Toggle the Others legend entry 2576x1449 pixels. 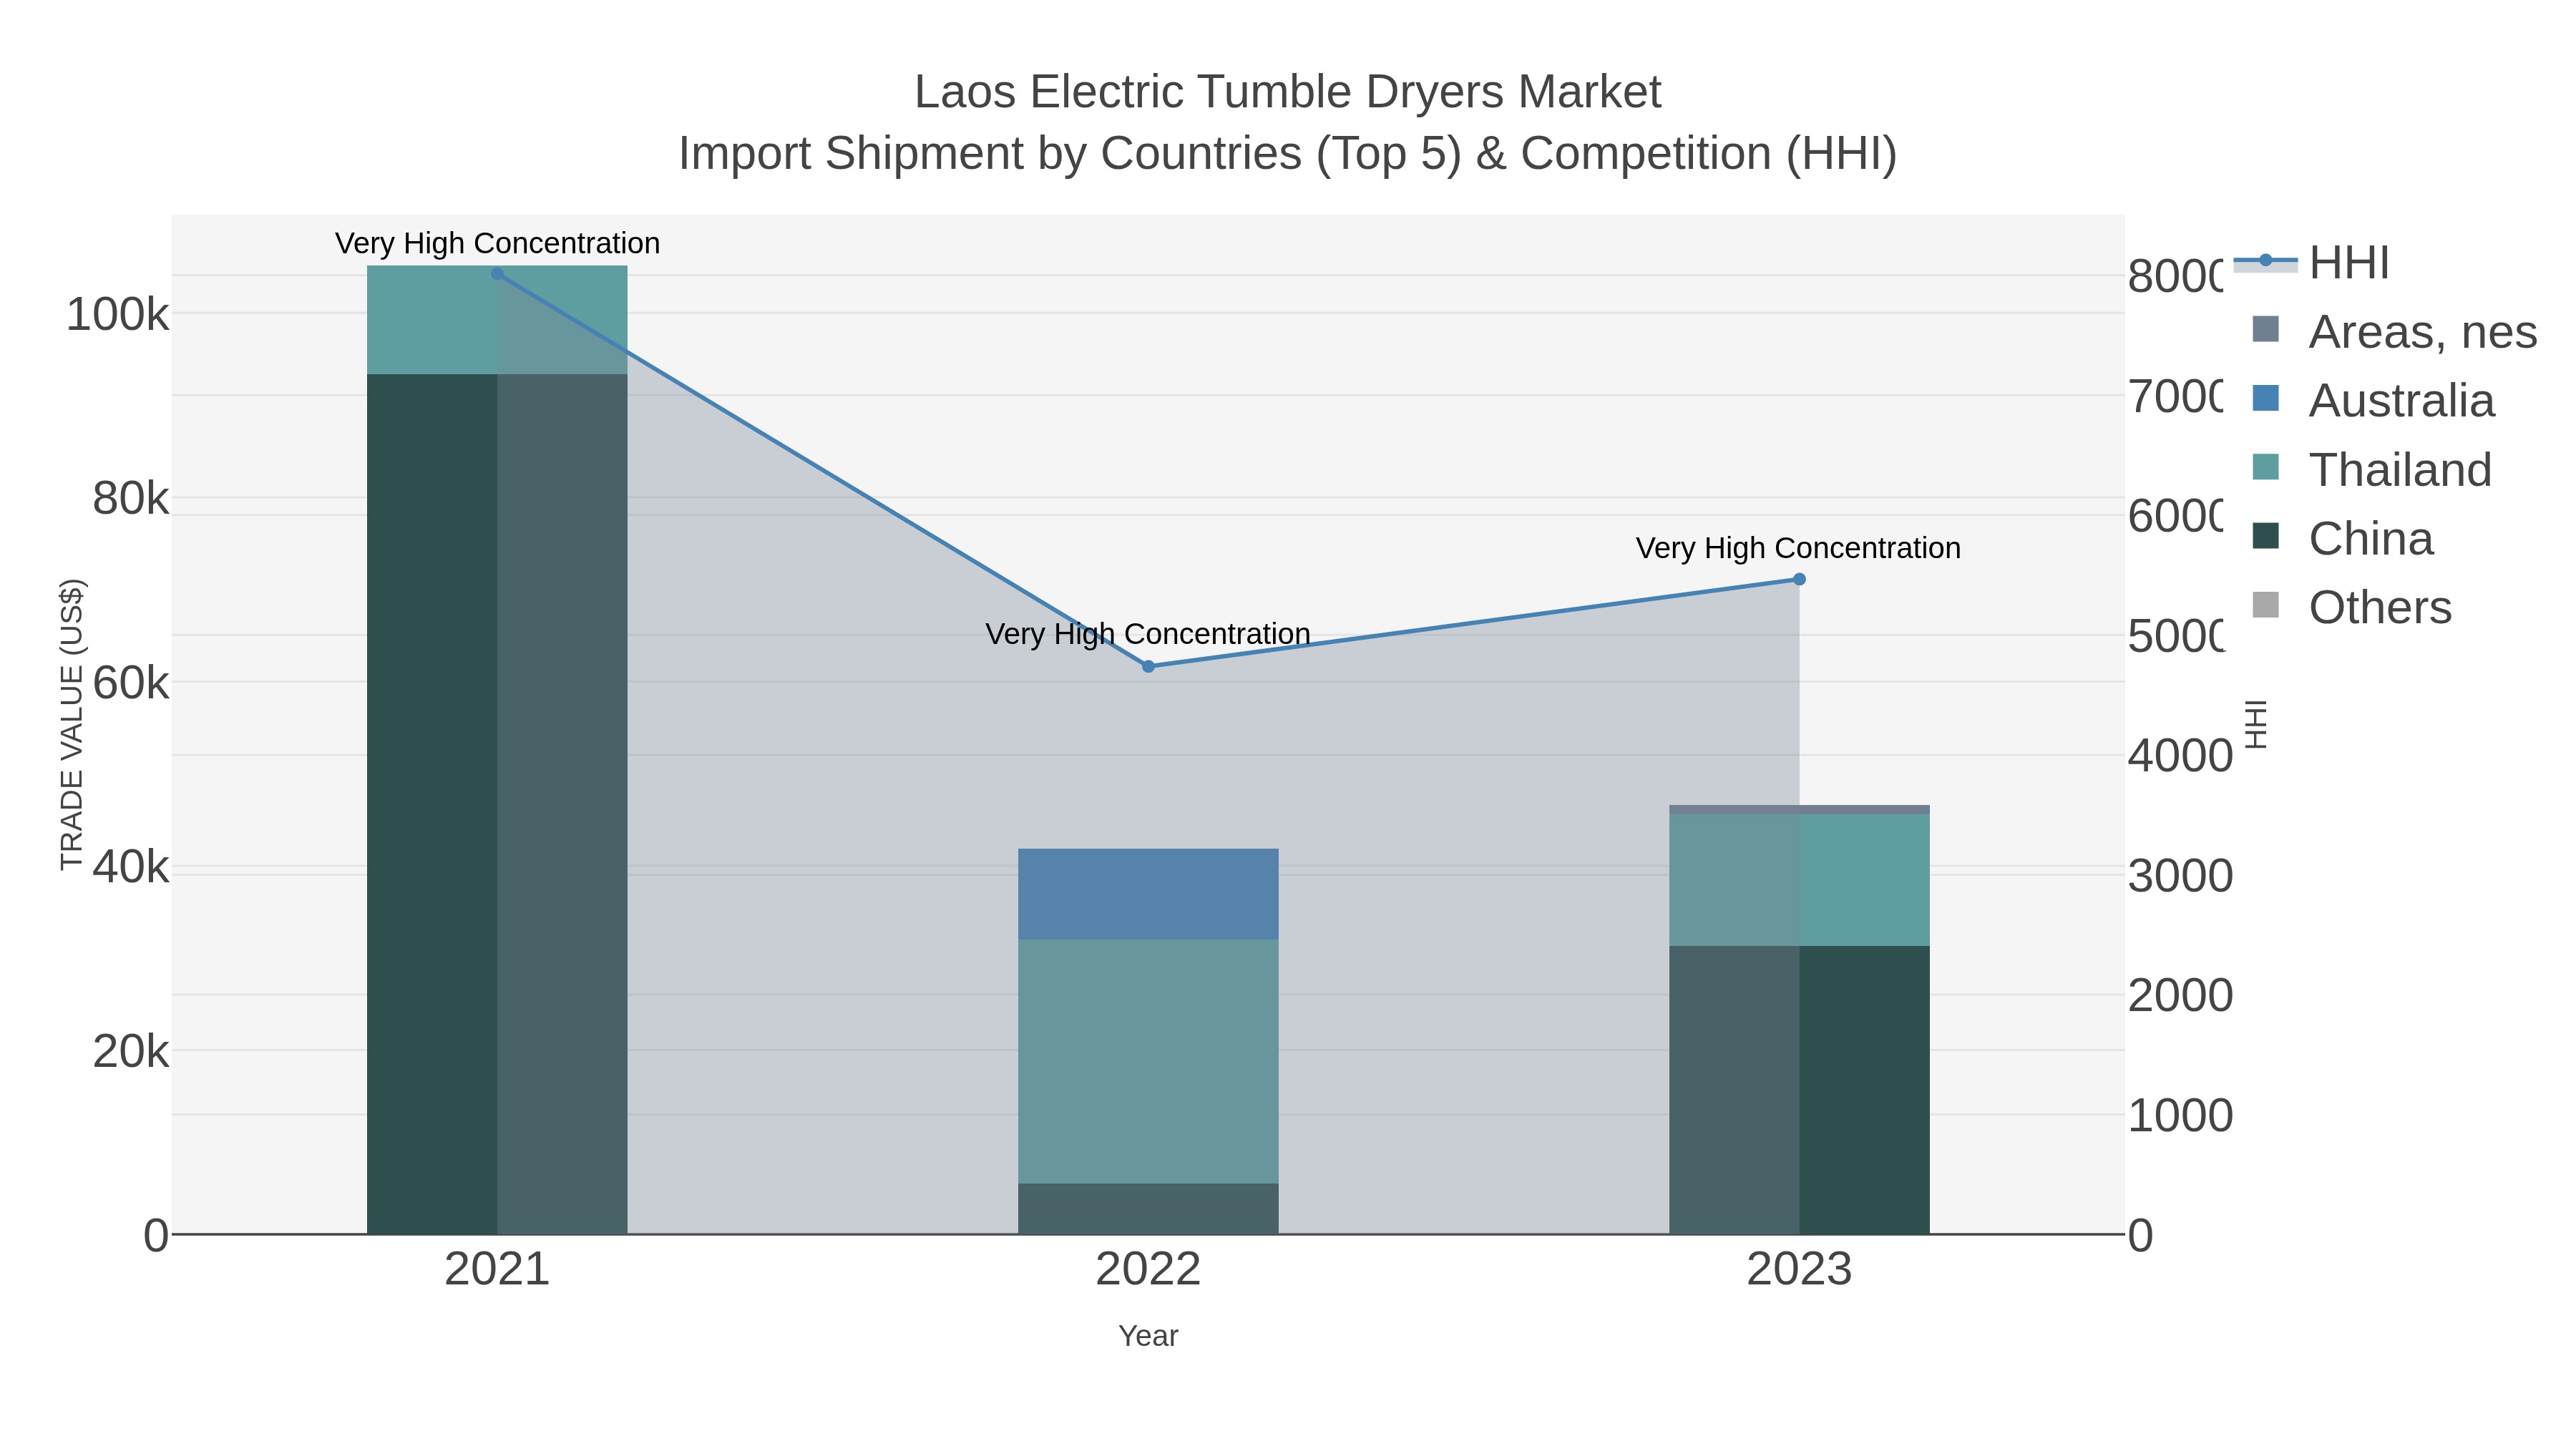click(2351, 607)
